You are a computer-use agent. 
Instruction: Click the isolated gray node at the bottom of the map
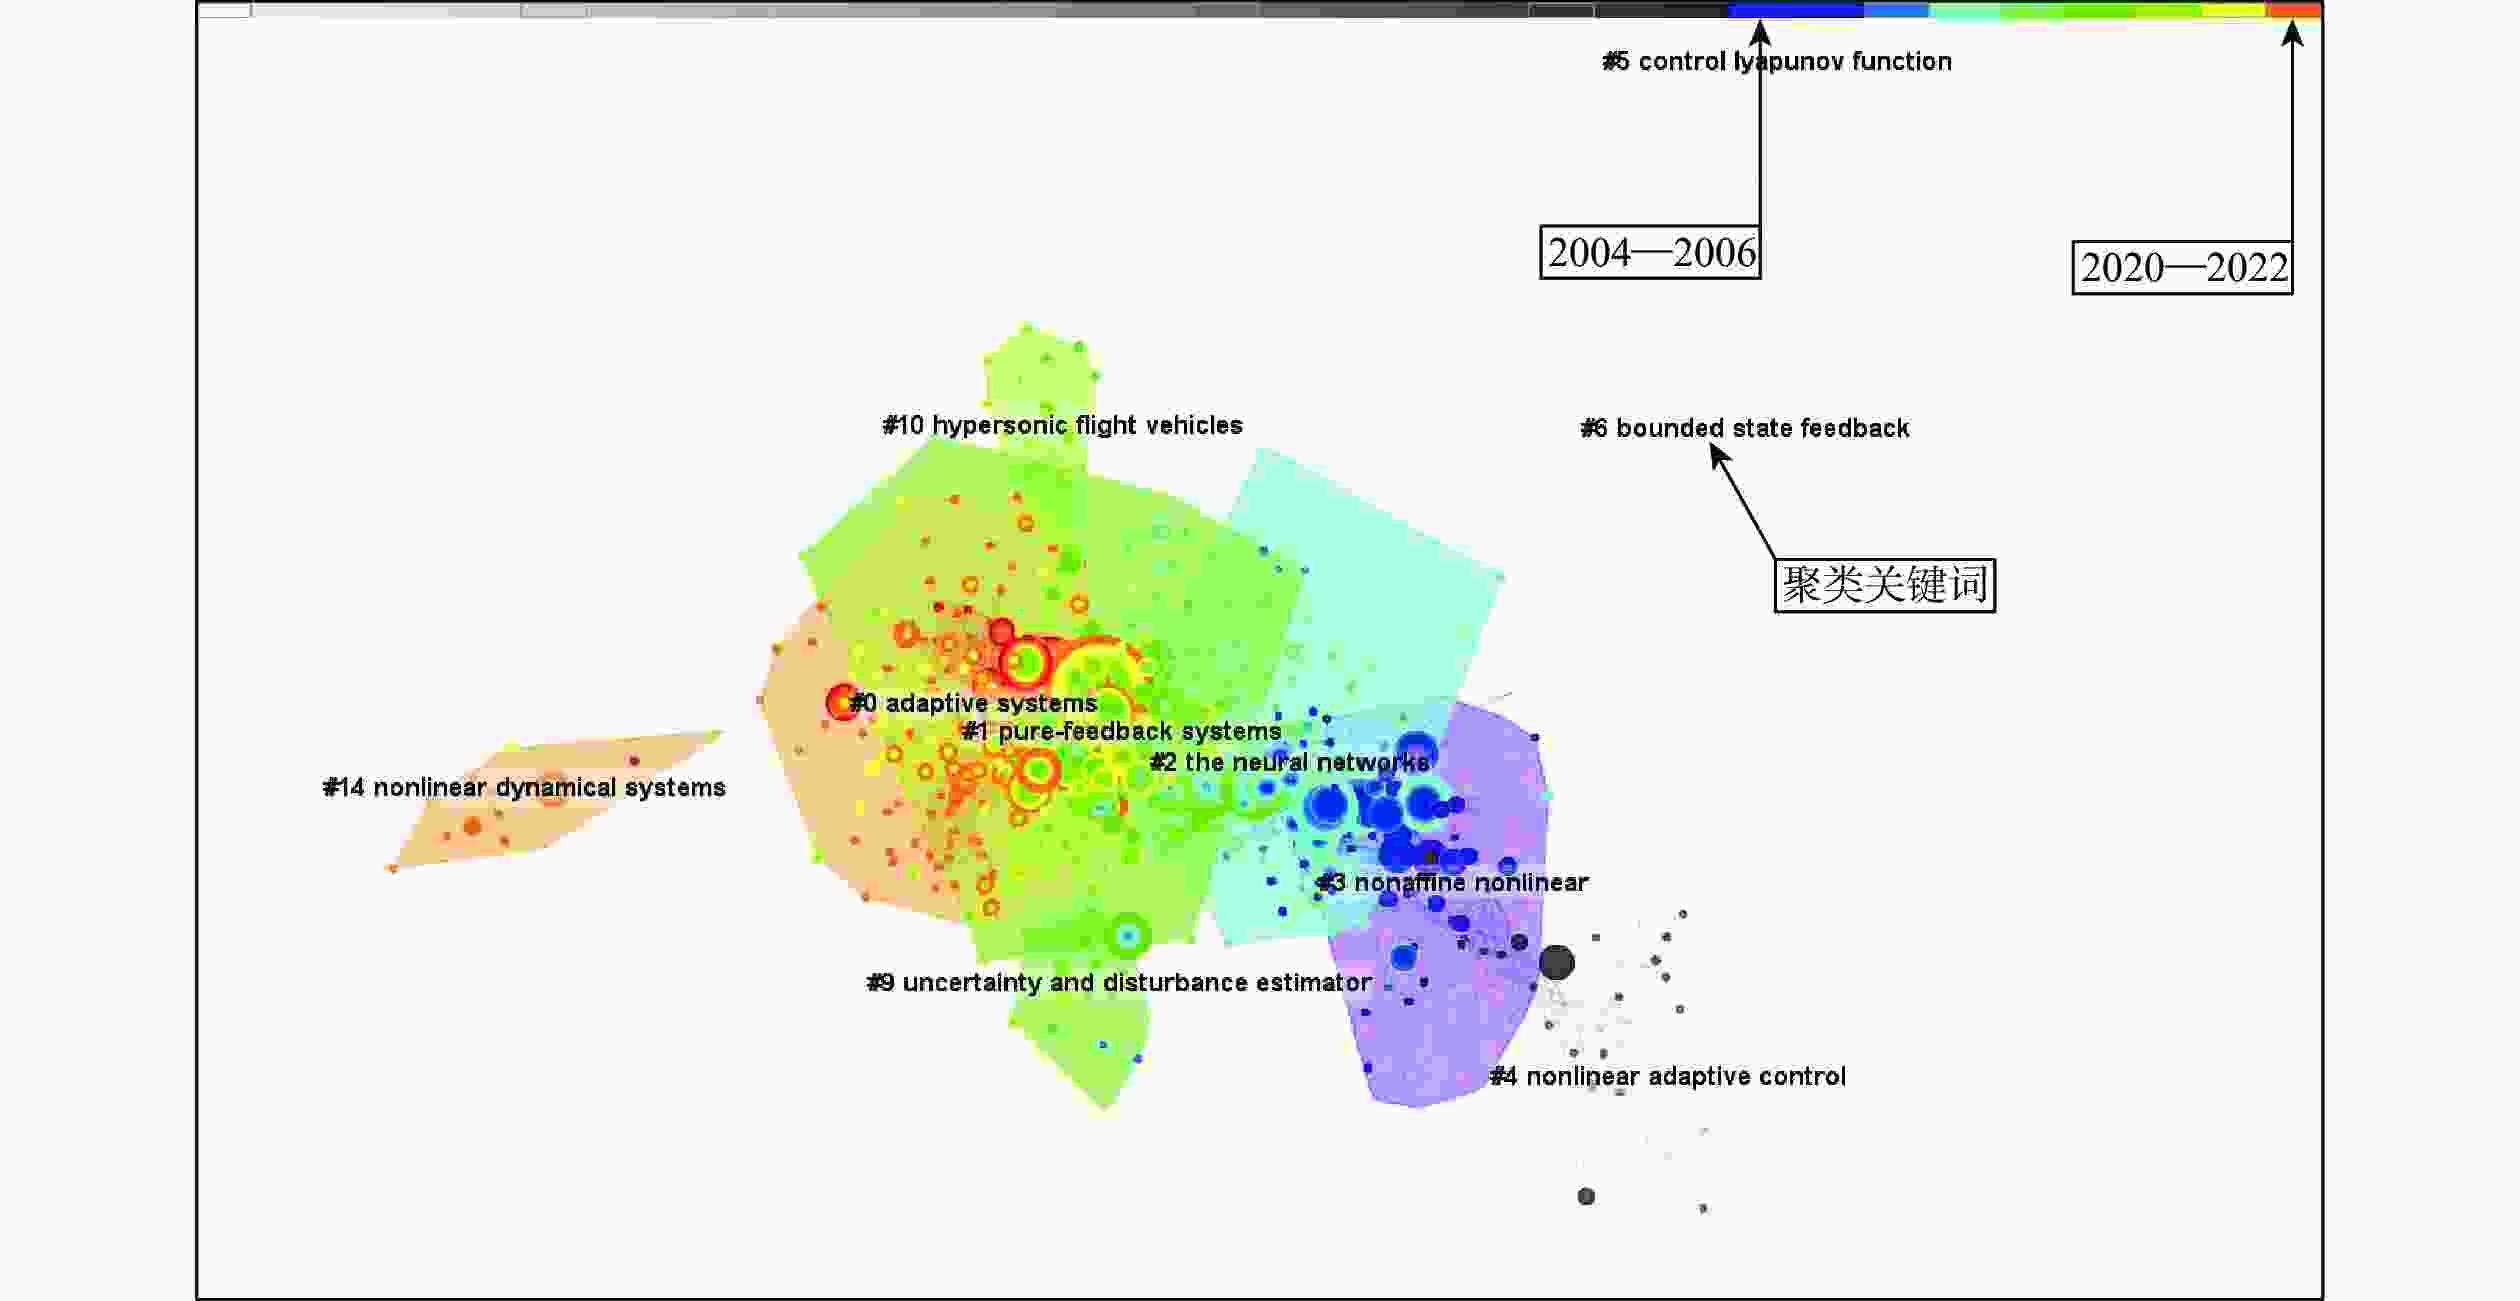[1586, 1196]
